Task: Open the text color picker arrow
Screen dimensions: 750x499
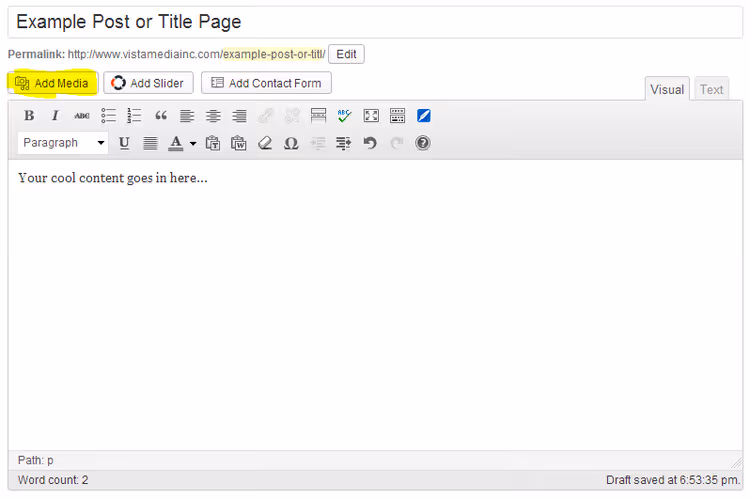Action: (193, 143)
